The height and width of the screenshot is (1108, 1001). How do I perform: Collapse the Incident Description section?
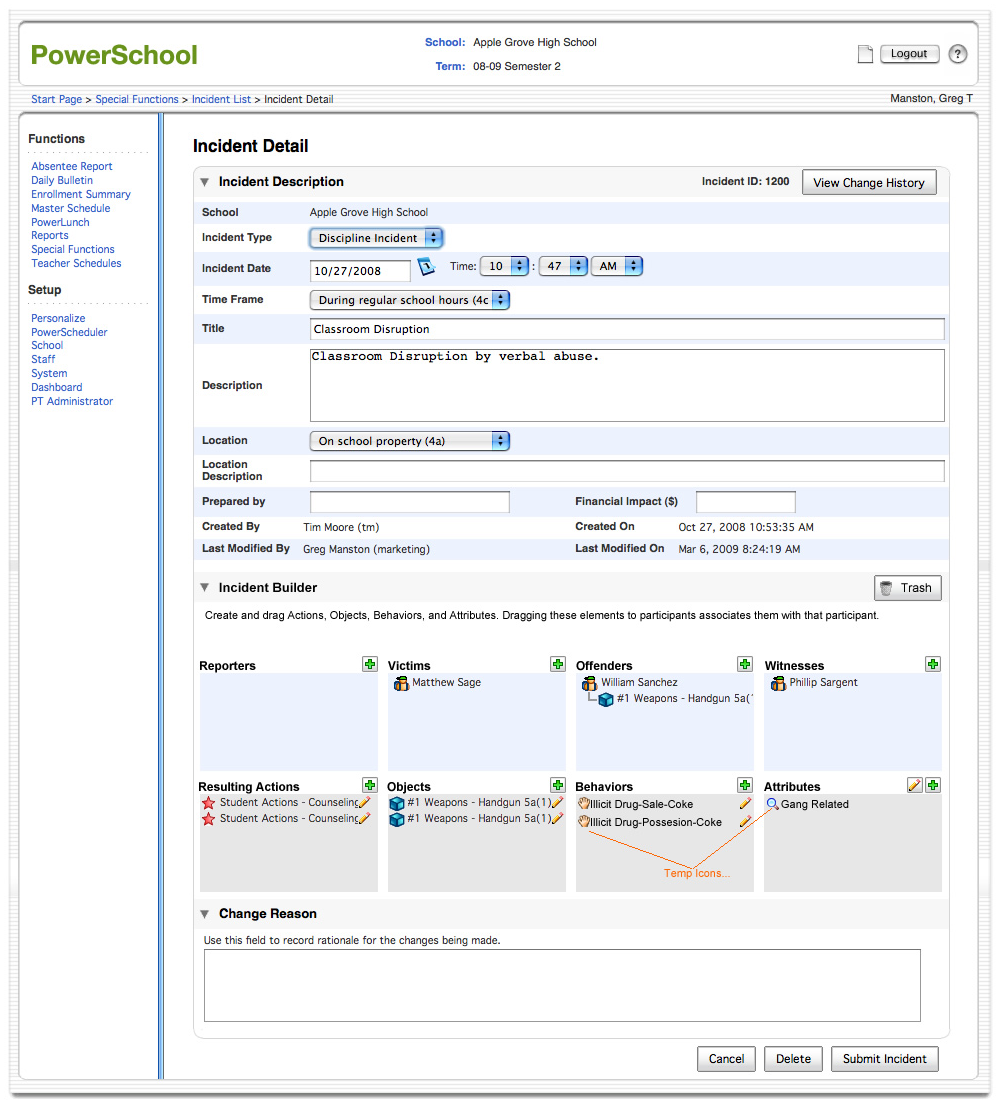pos(205,182)
